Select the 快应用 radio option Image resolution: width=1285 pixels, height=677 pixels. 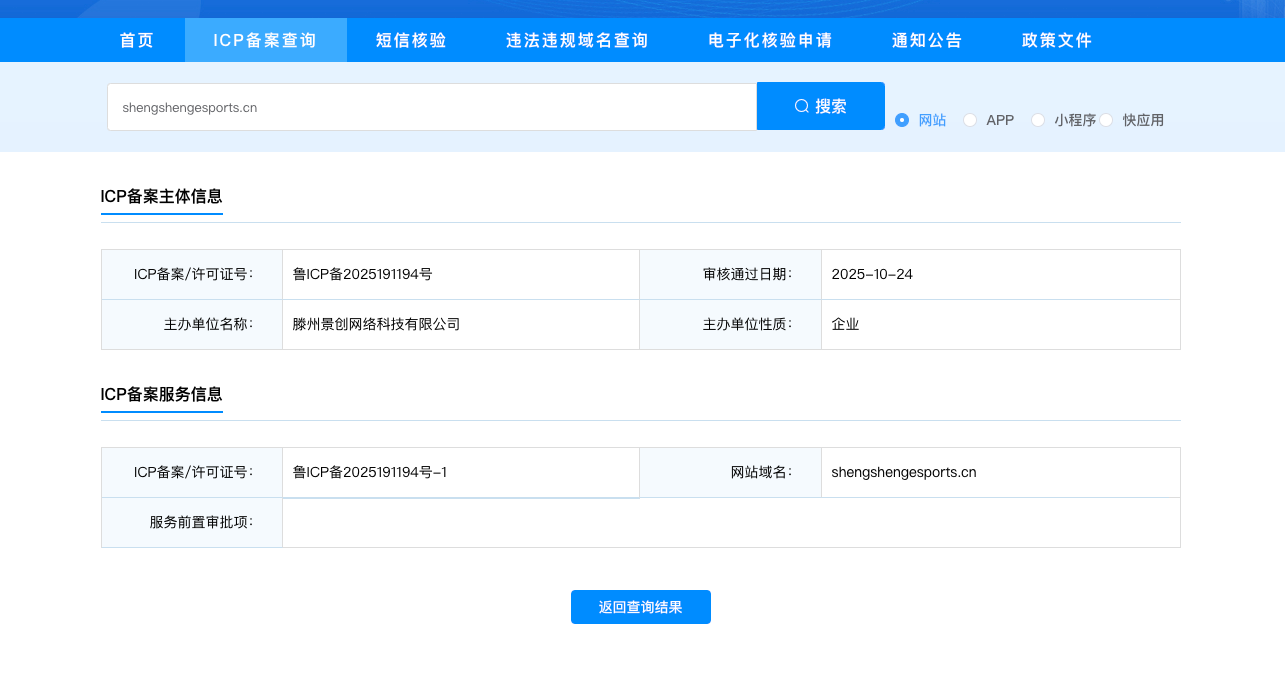pyautogui.click(x=1106, y=120)
